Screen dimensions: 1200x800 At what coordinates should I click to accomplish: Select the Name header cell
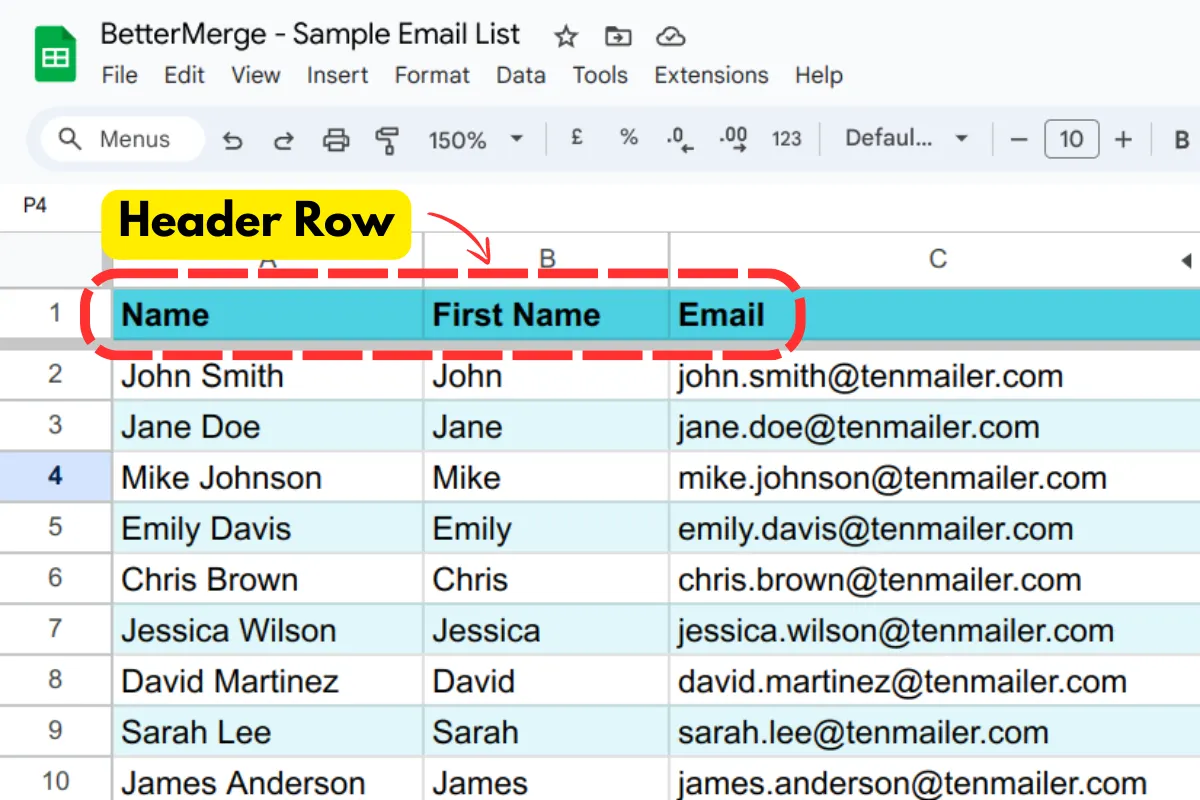pyautogui.click(x=268, y=314)
